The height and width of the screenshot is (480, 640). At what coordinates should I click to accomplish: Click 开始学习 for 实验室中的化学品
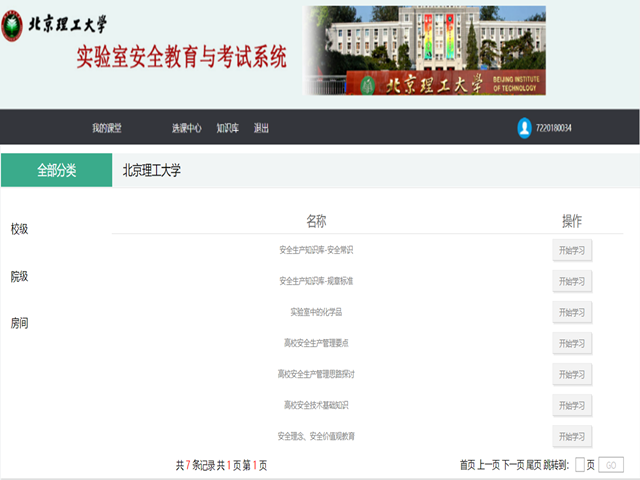pos(572,312)
